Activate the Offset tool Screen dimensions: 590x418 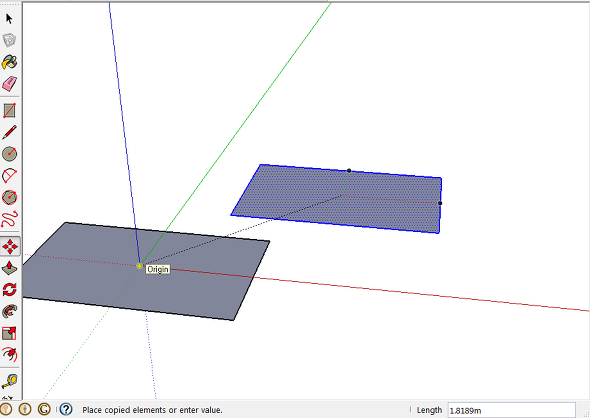9,354
